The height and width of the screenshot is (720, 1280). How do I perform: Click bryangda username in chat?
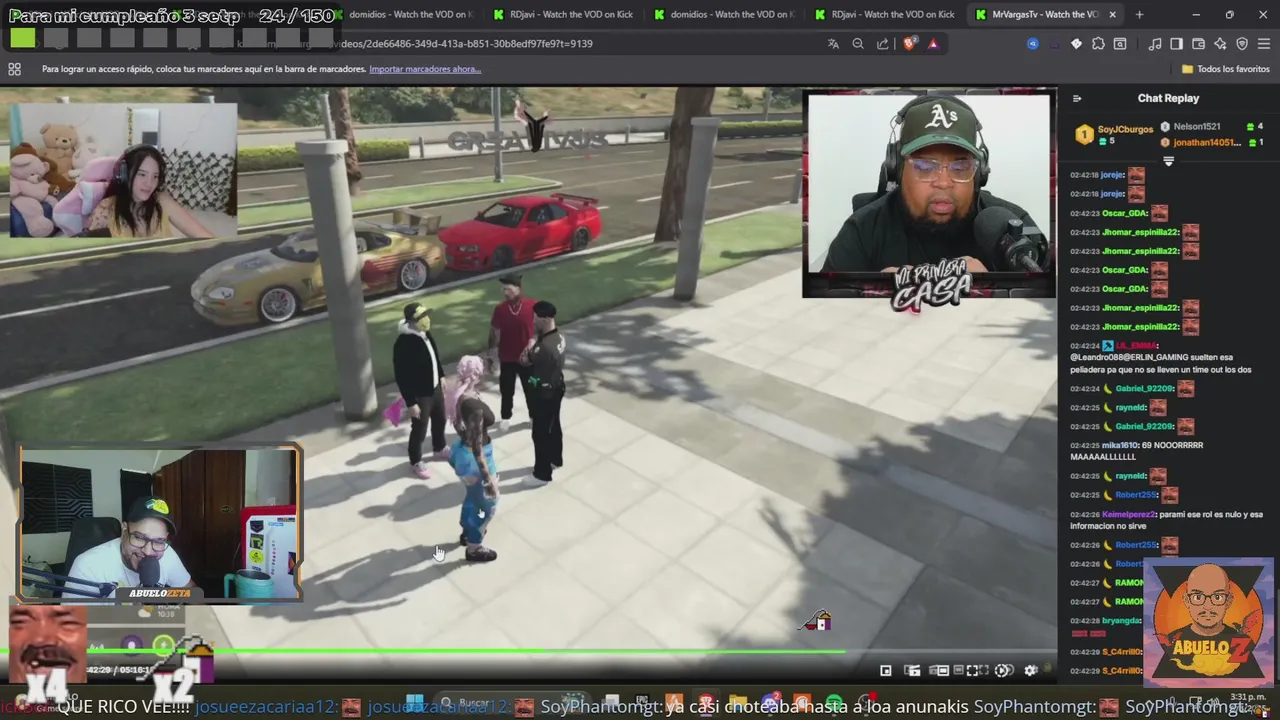click(1120, 620)
